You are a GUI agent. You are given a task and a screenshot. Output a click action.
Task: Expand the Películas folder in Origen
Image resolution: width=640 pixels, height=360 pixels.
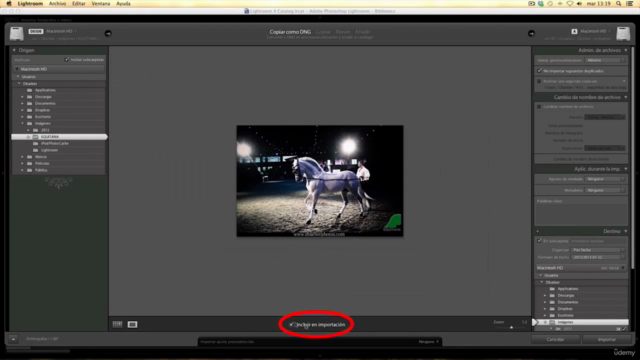point(22,163)
